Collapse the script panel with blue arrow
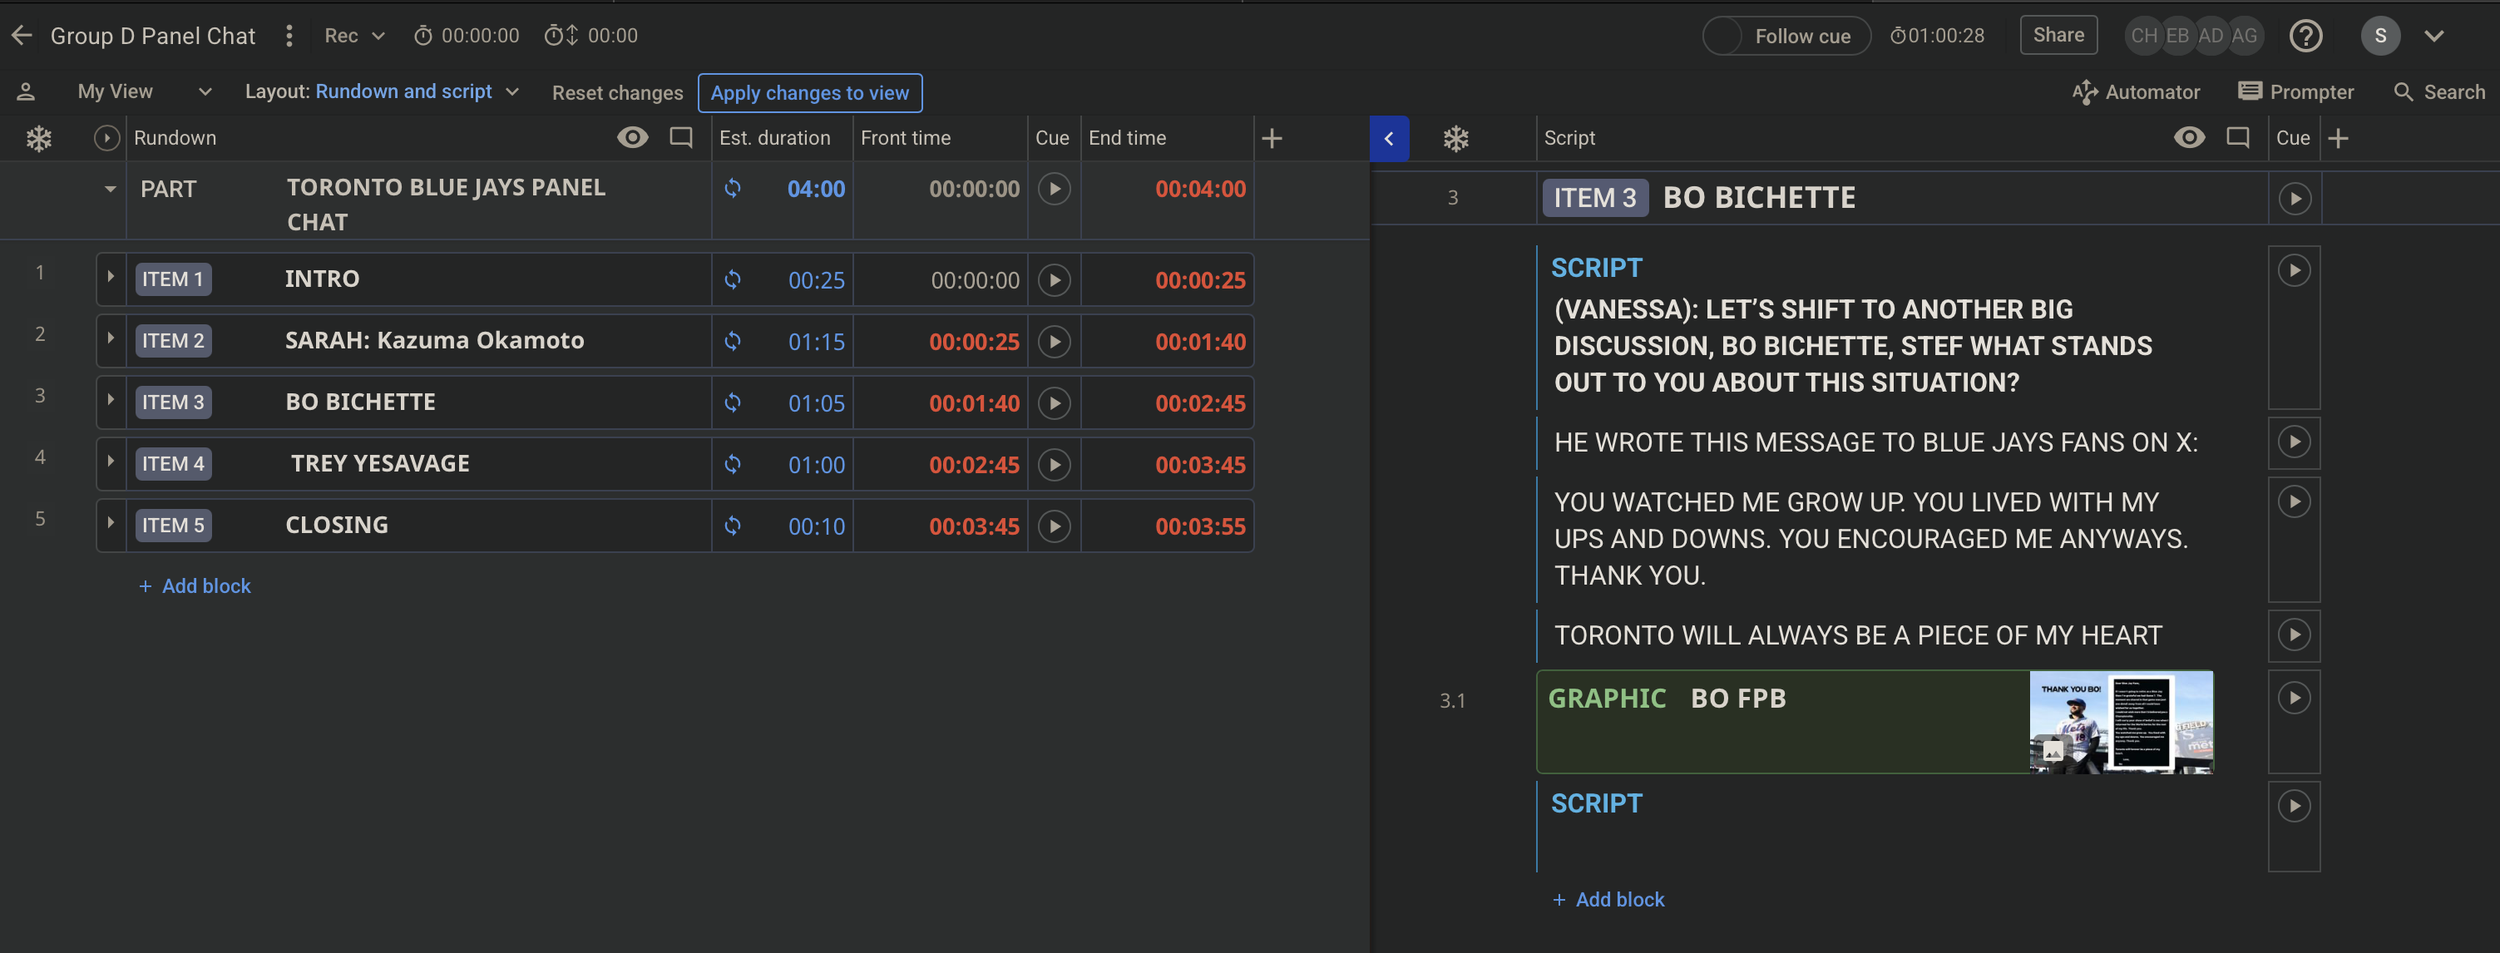Screen dimensions: 2500x953 click(x=1389, y=138)
